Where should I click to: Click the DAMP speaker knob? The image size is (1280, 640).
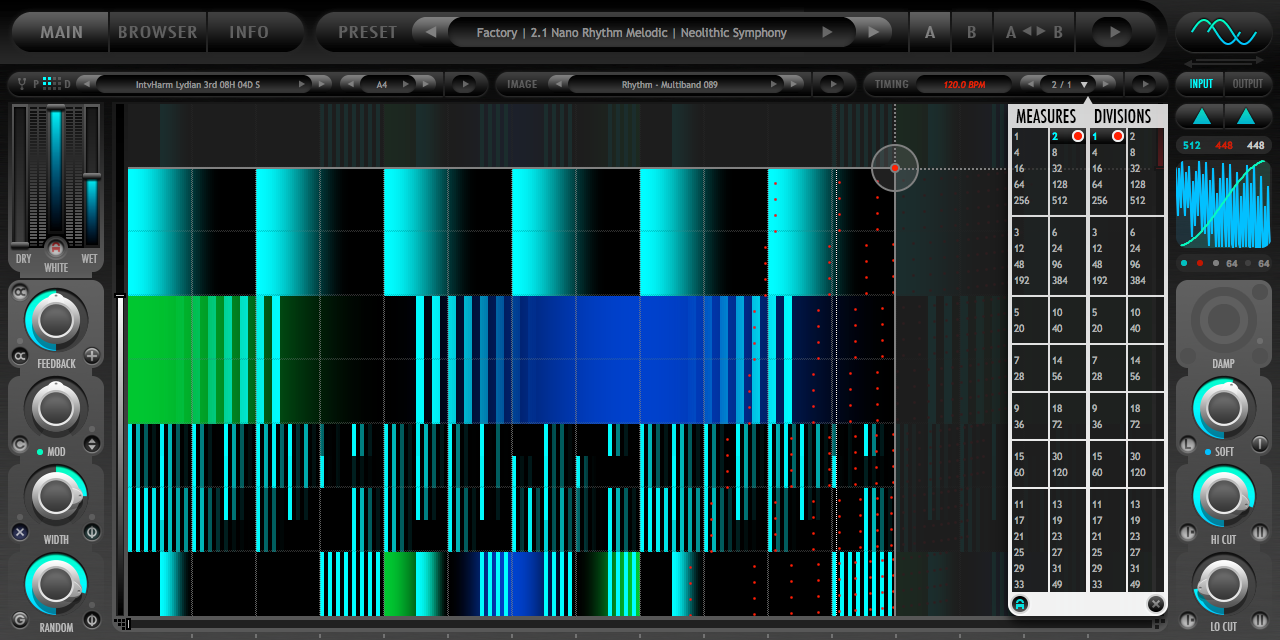(1223, 319)
